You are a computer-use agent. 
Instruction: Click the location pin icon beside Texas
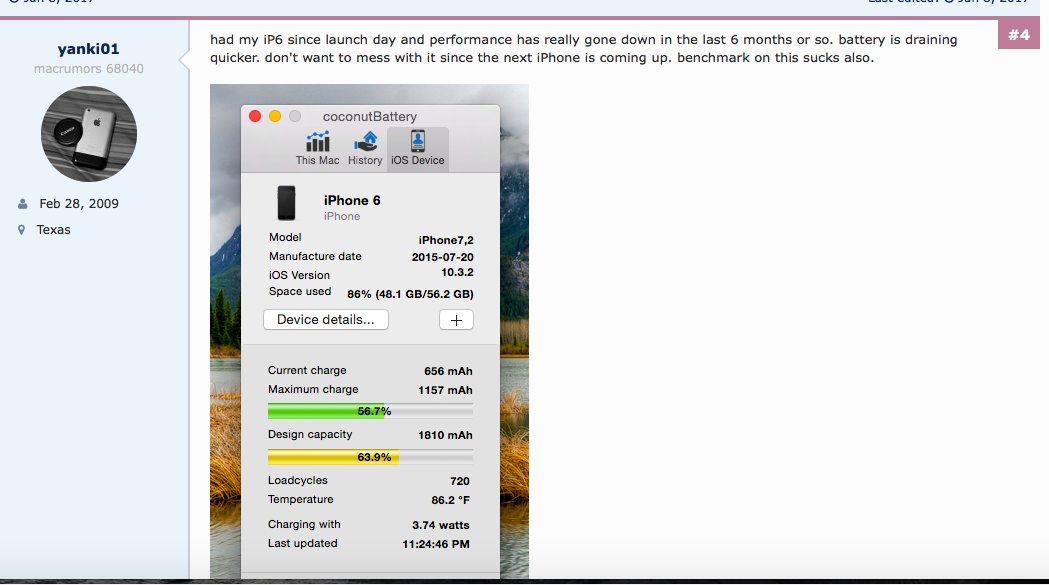pyautogui.click(x=21, y=230)
